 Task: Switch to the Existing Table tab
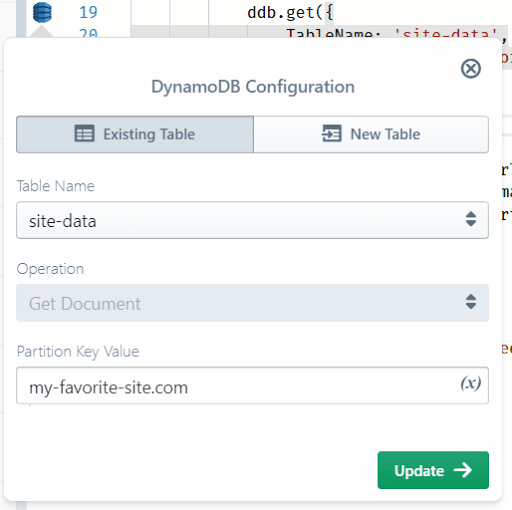pos(135,134)
